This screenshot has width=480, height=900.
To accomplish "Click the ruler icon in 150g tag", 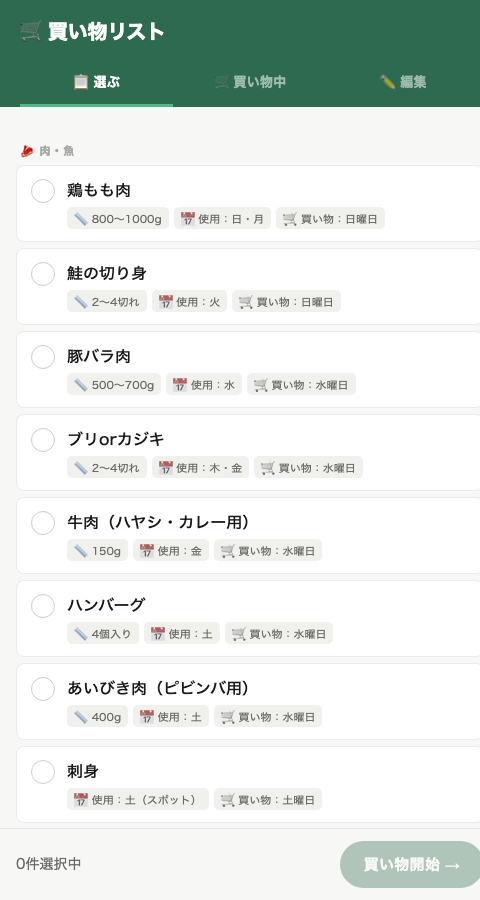I will point(81,550).
